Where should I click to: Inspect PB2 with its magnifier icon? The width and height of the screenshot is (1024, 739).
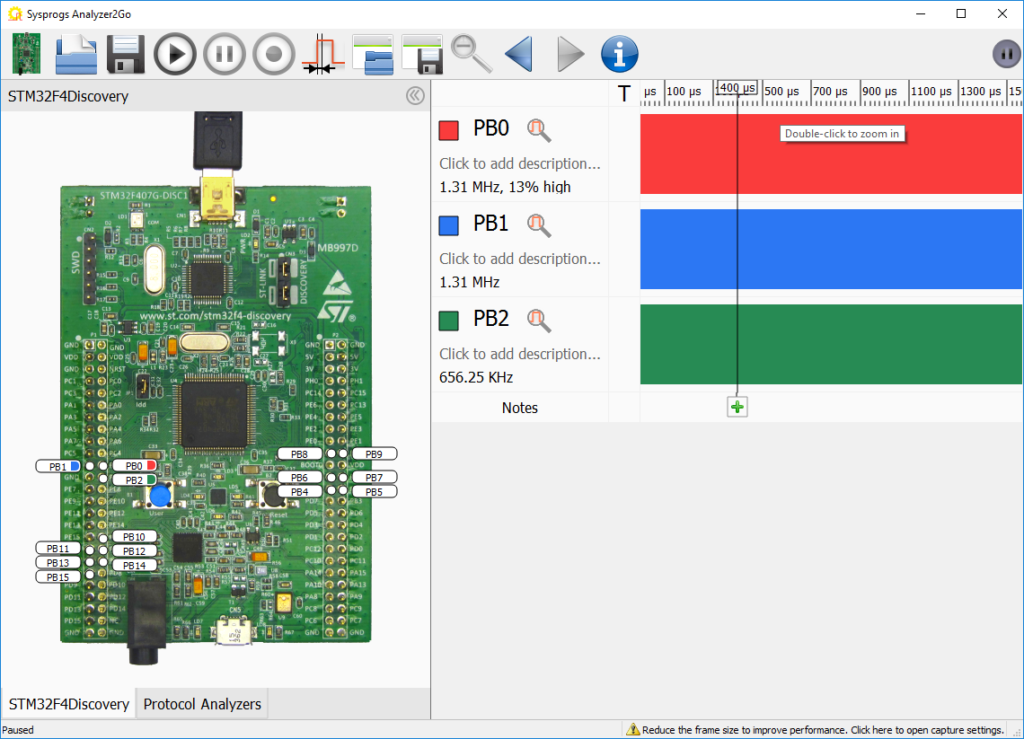pos(539,320)
